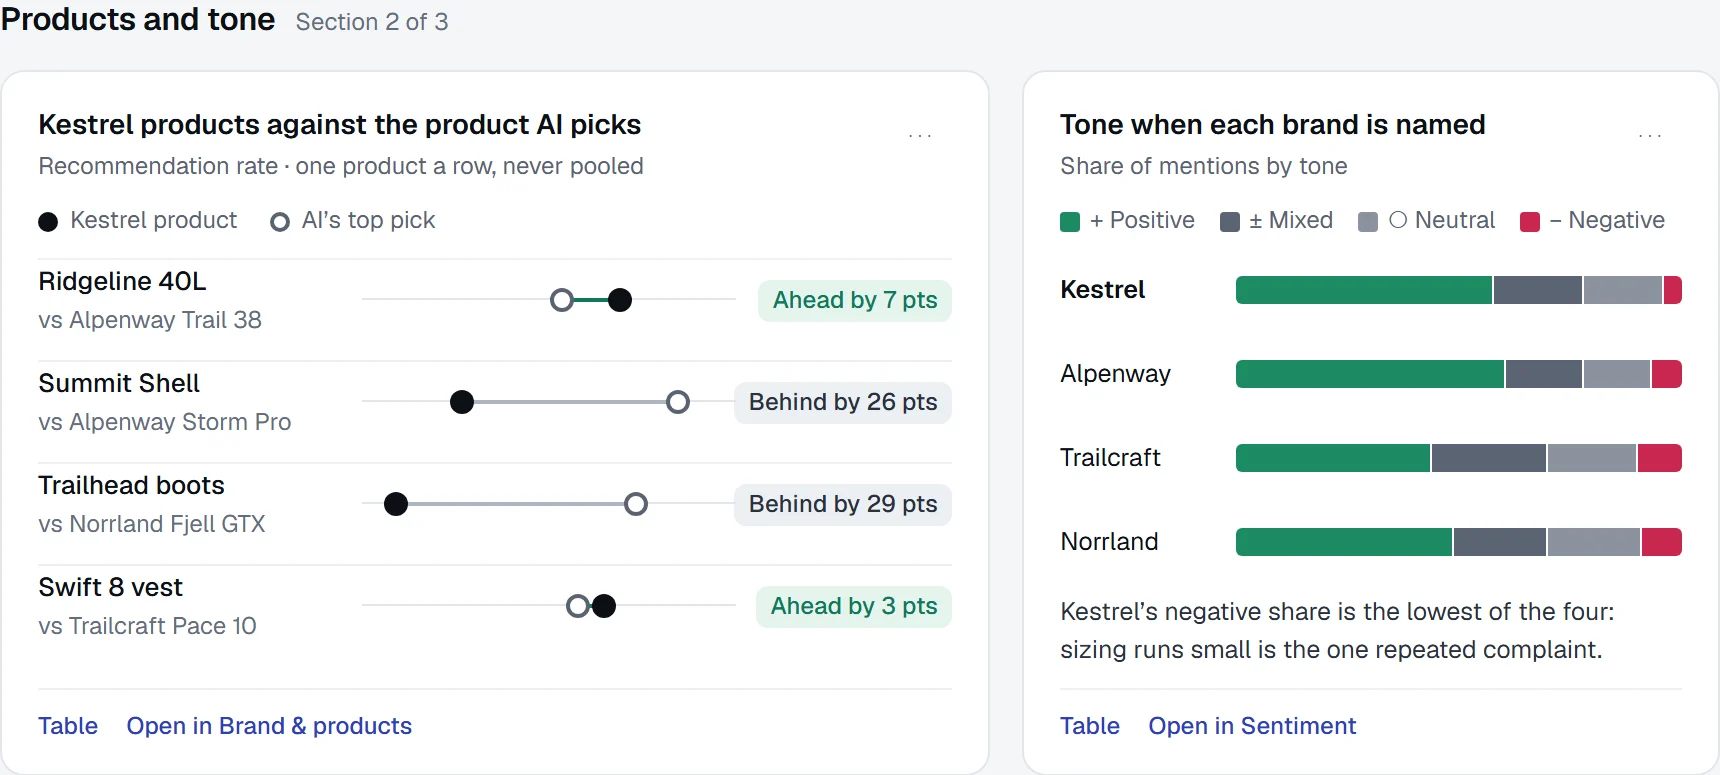This screenshot has height=775, width=1720.
Task: Click the Trailhead boots hollow AI pick marker
Action: (636, 504)
